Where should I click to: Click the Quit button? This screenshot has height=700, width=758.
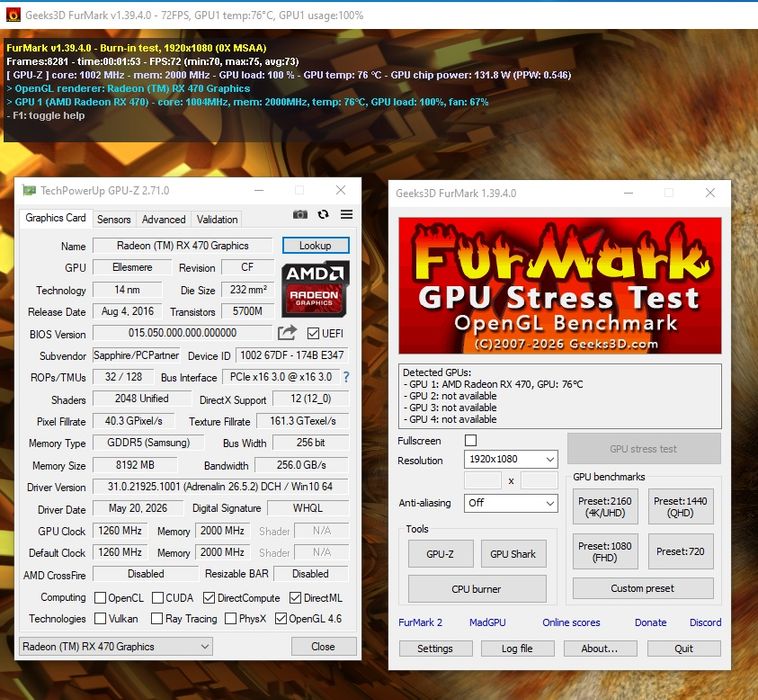coord(684,648)
